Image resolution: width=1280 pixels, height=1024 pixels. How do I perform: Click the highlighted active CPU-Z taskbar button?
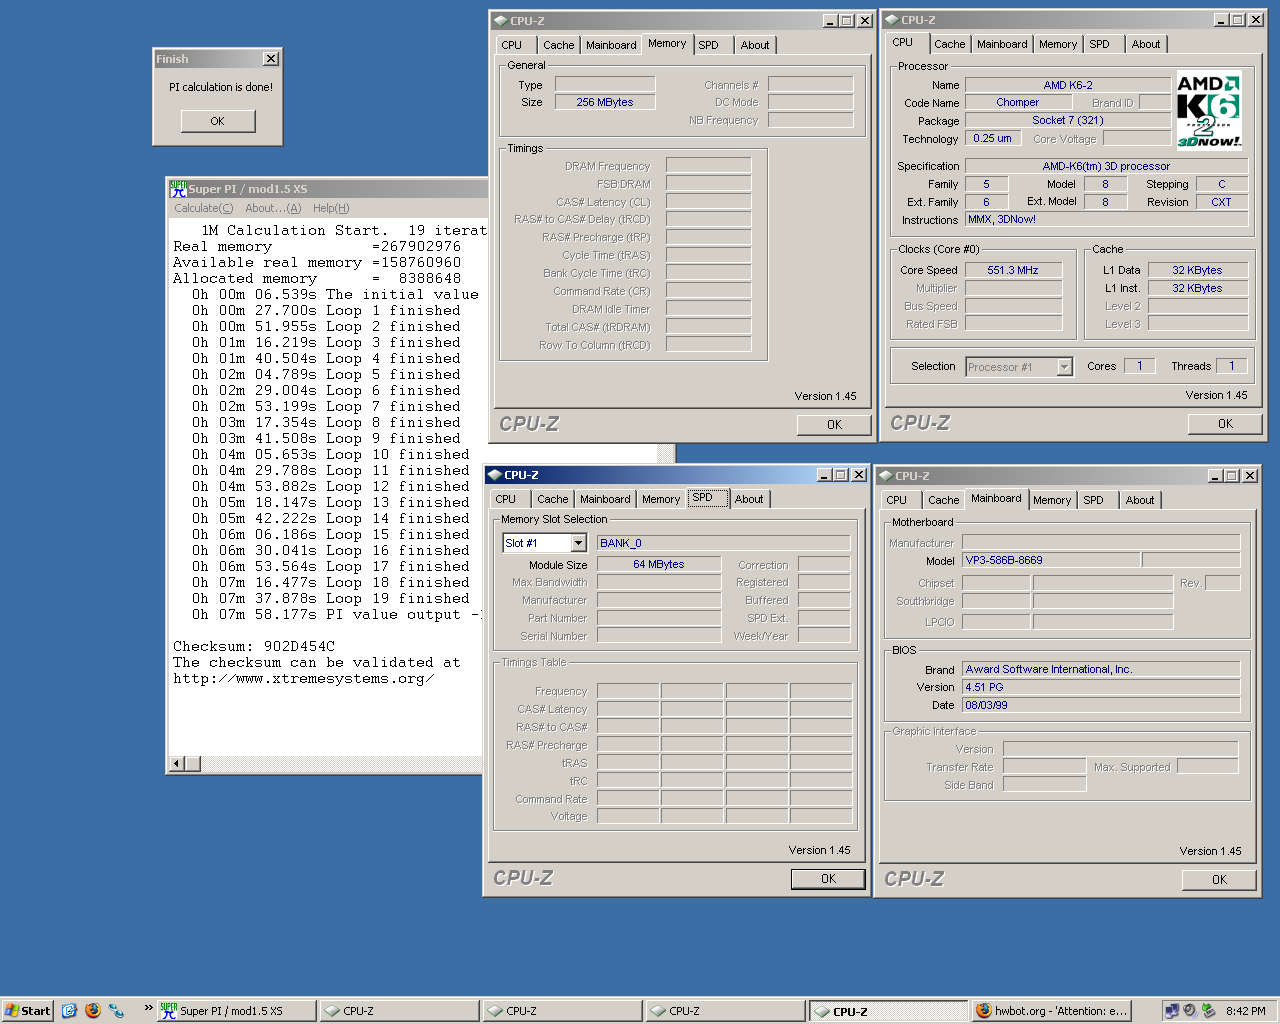coord(888,1011)
